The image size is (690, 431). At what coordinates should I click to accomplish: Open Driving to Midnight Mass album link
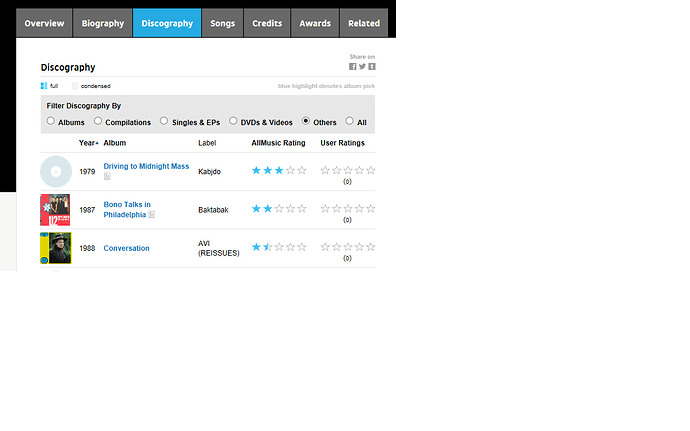(146, 166)
